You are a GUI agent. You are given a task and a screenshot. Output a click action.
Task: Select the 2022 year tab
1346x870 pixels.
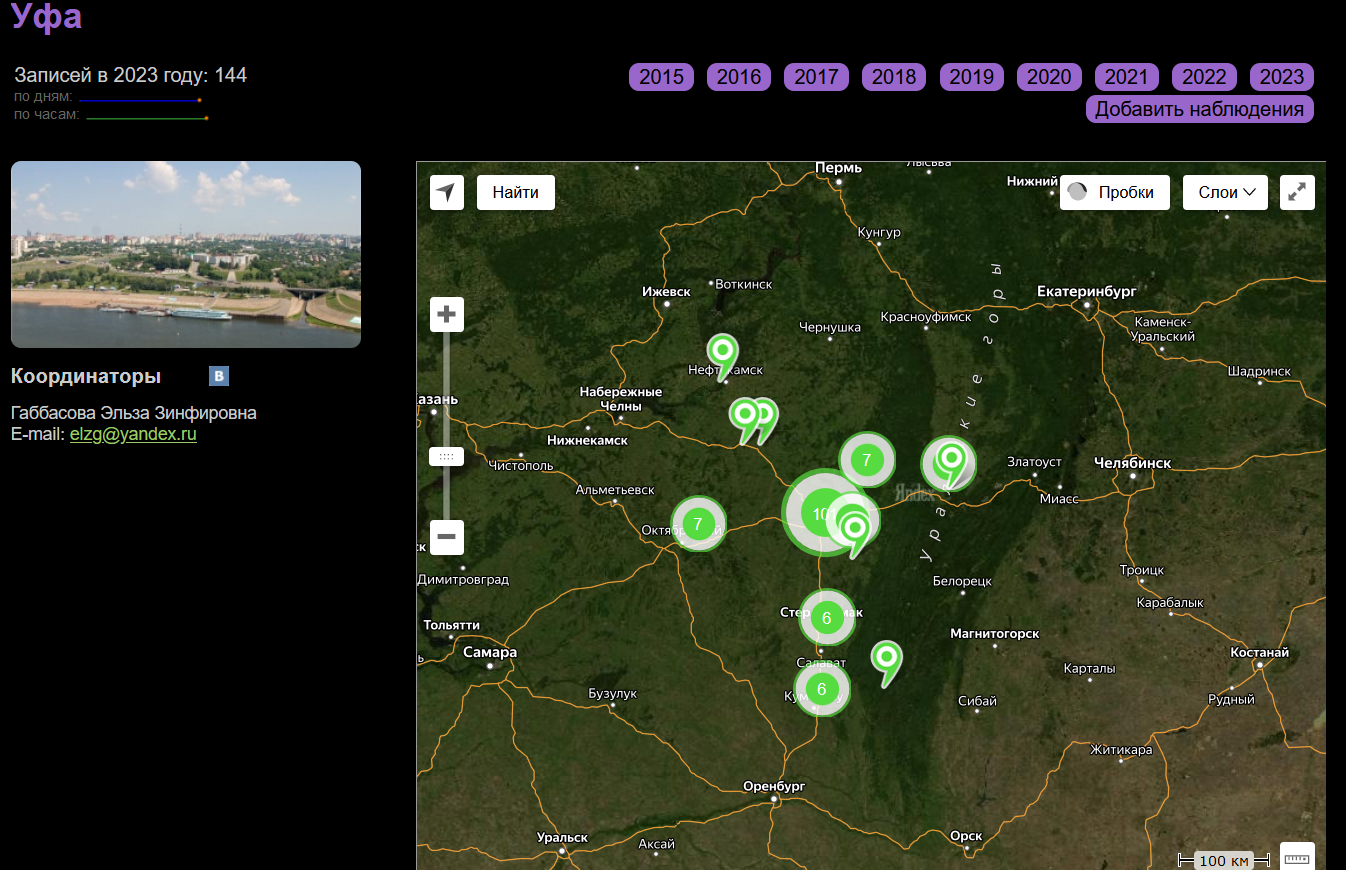point(1204,77)
